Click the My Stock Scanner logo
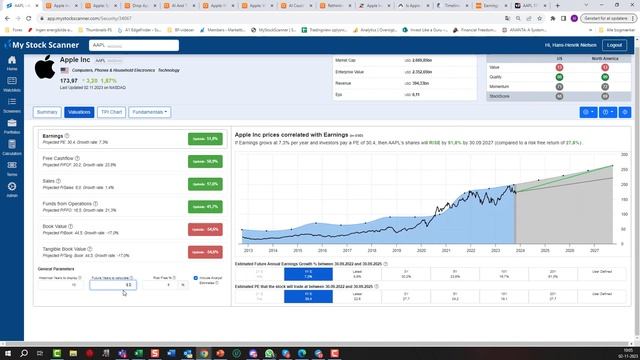 click(x=42, y=45)
